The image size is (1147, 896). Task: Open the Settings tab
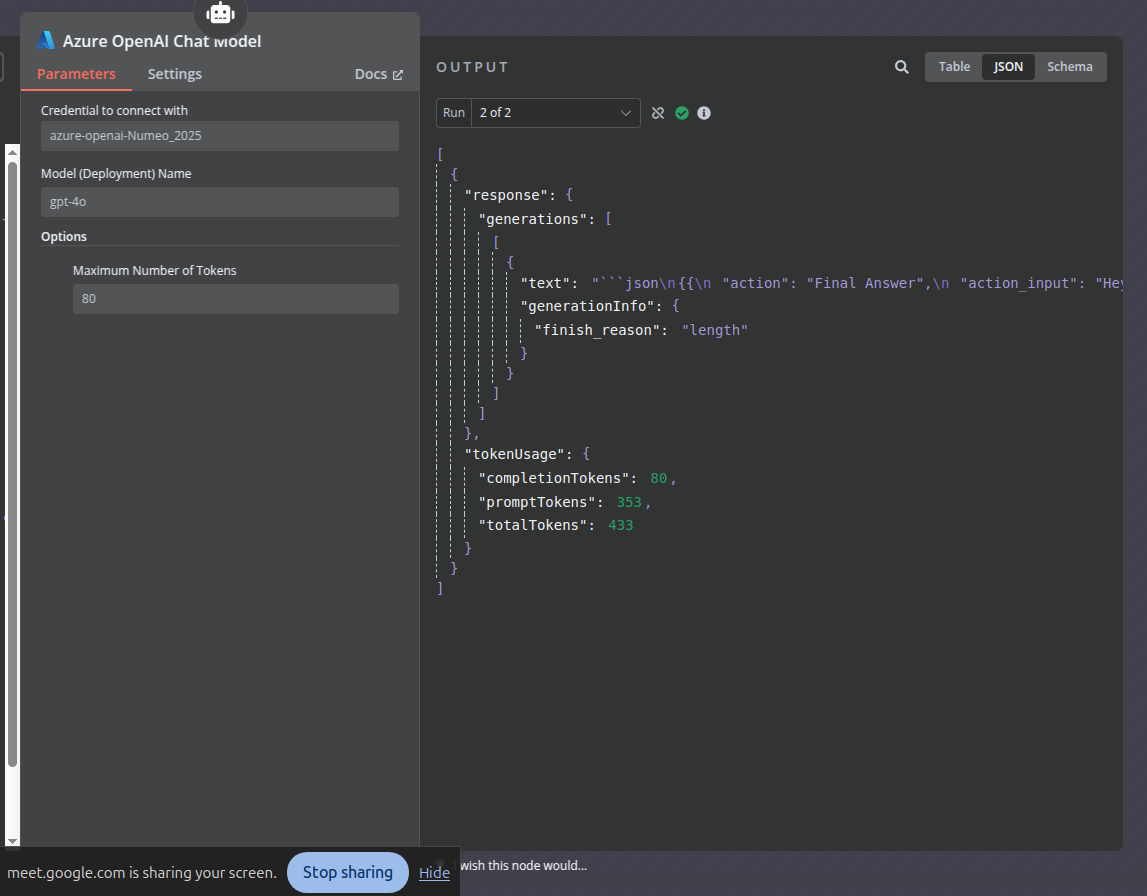click(175, 74)
